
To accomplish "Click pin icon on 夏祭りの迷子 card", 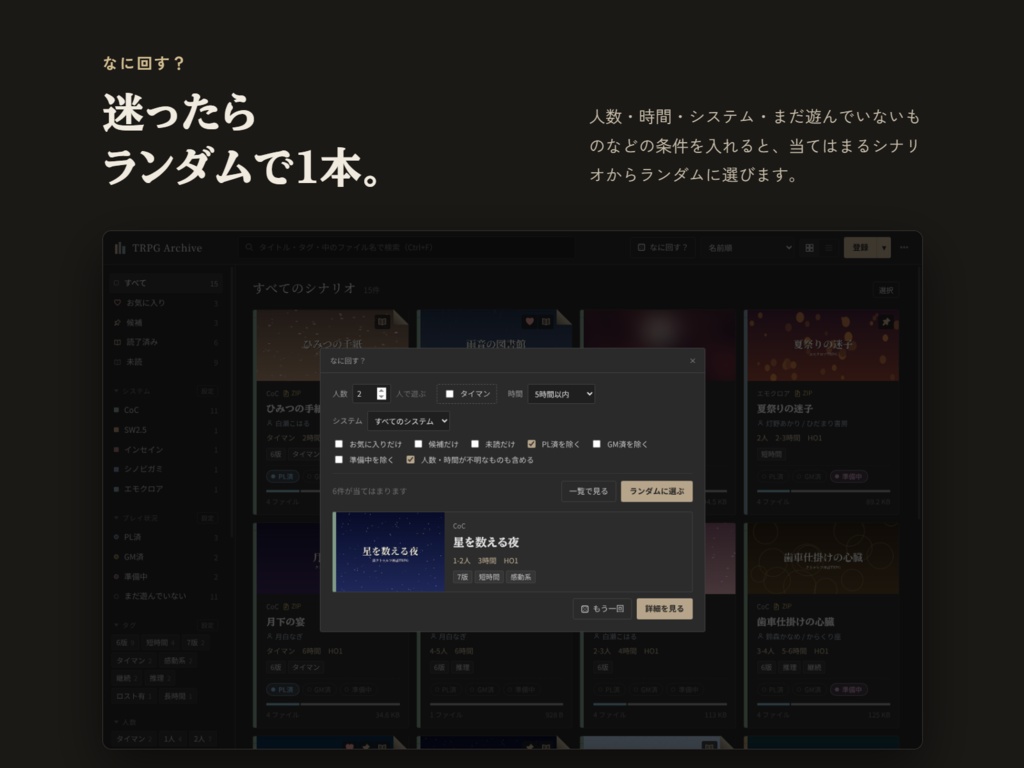I will (x=886, y=321).
